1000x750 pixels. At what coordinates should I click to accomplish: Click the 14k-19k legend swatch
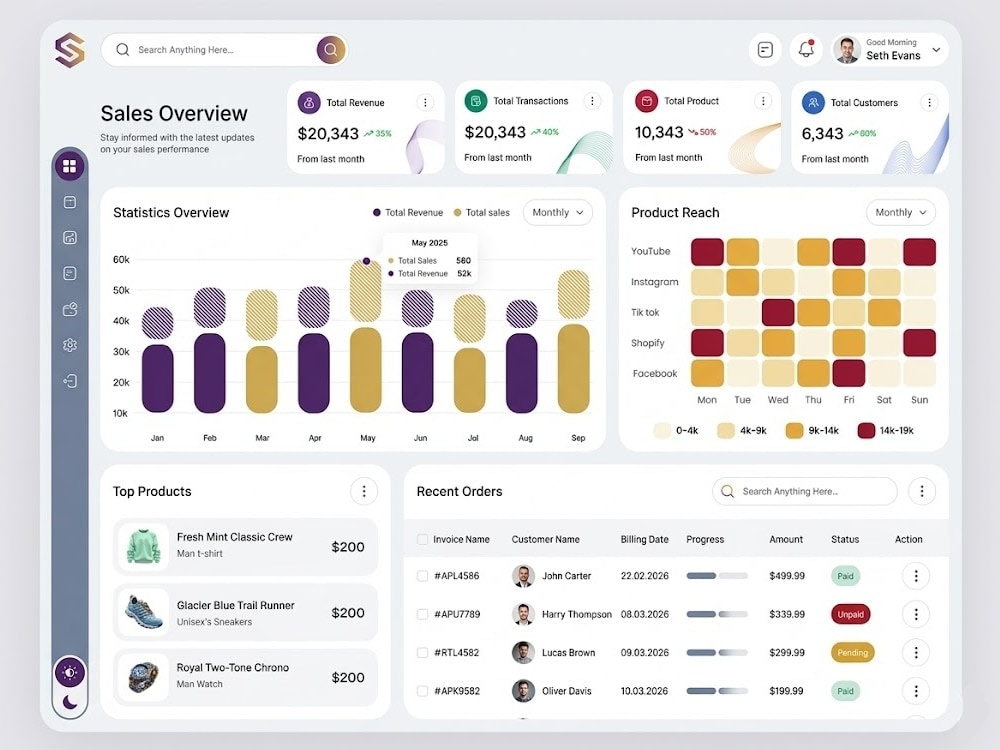pos(866,430)
